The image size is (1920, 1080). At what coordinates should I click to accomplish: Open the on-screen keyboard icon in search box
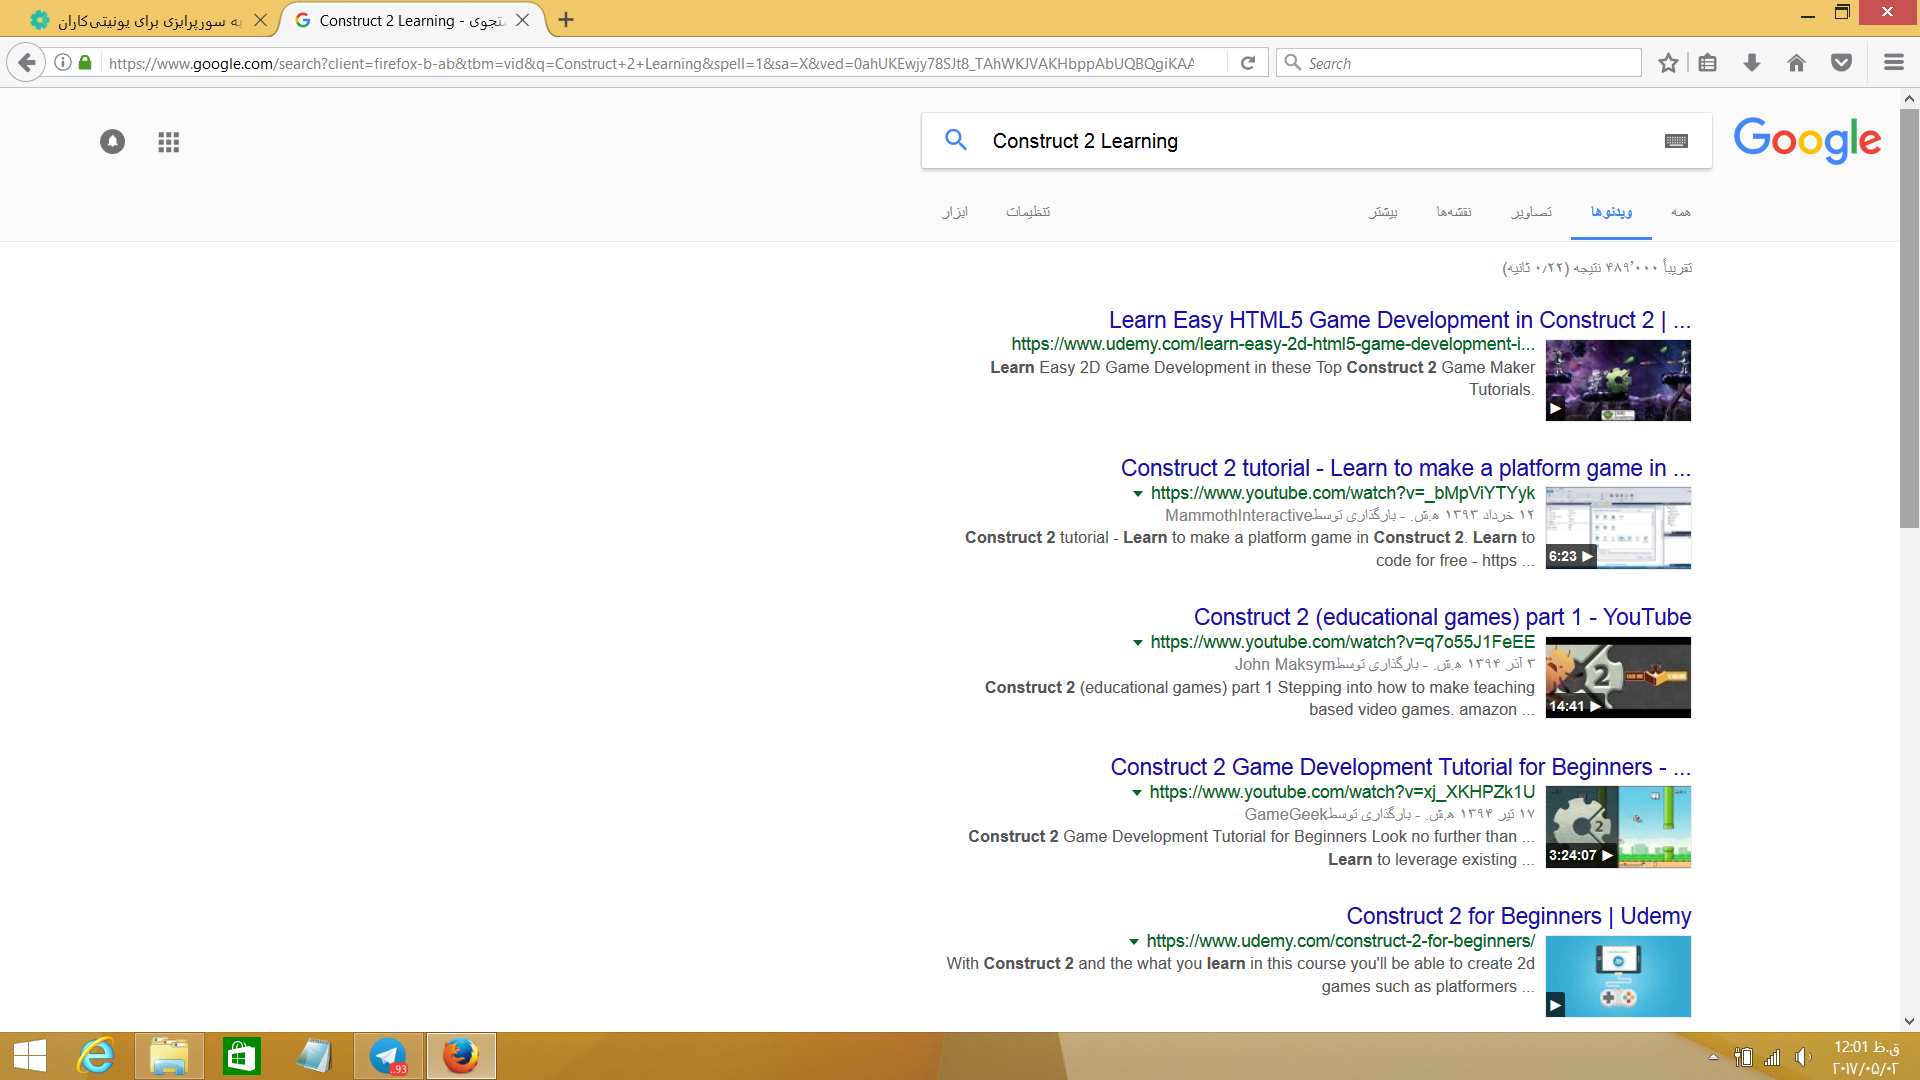(1677, 141)
